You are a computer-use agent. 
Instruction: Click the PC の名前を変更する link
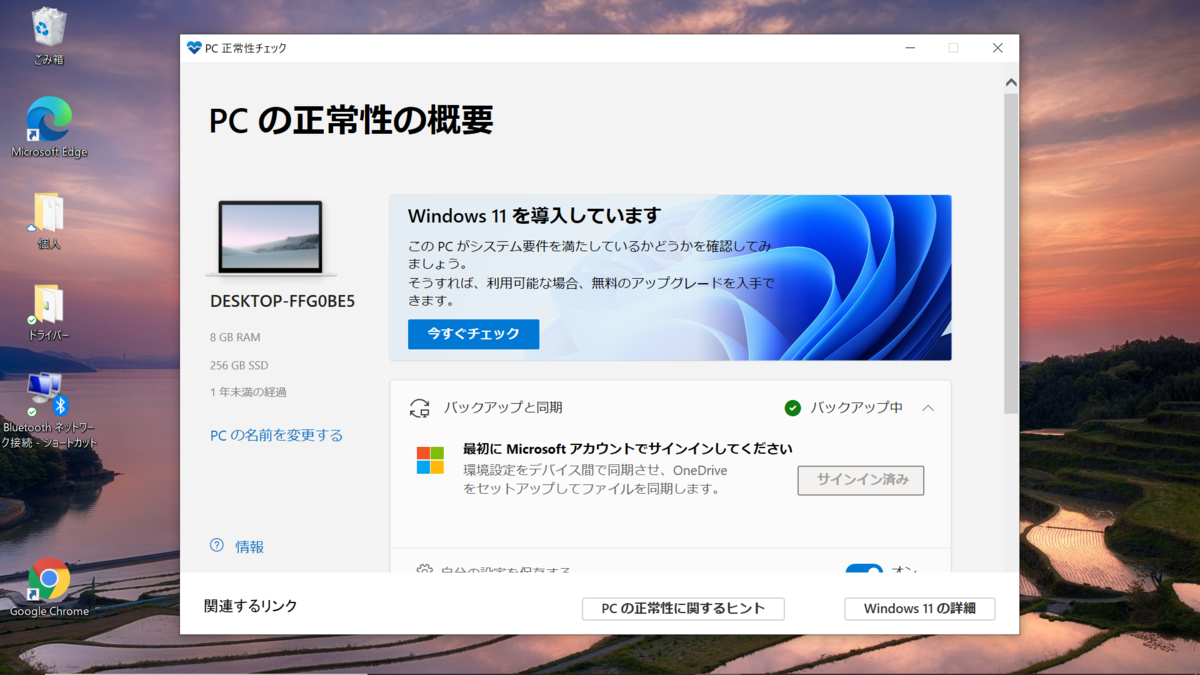coord(276,435)
